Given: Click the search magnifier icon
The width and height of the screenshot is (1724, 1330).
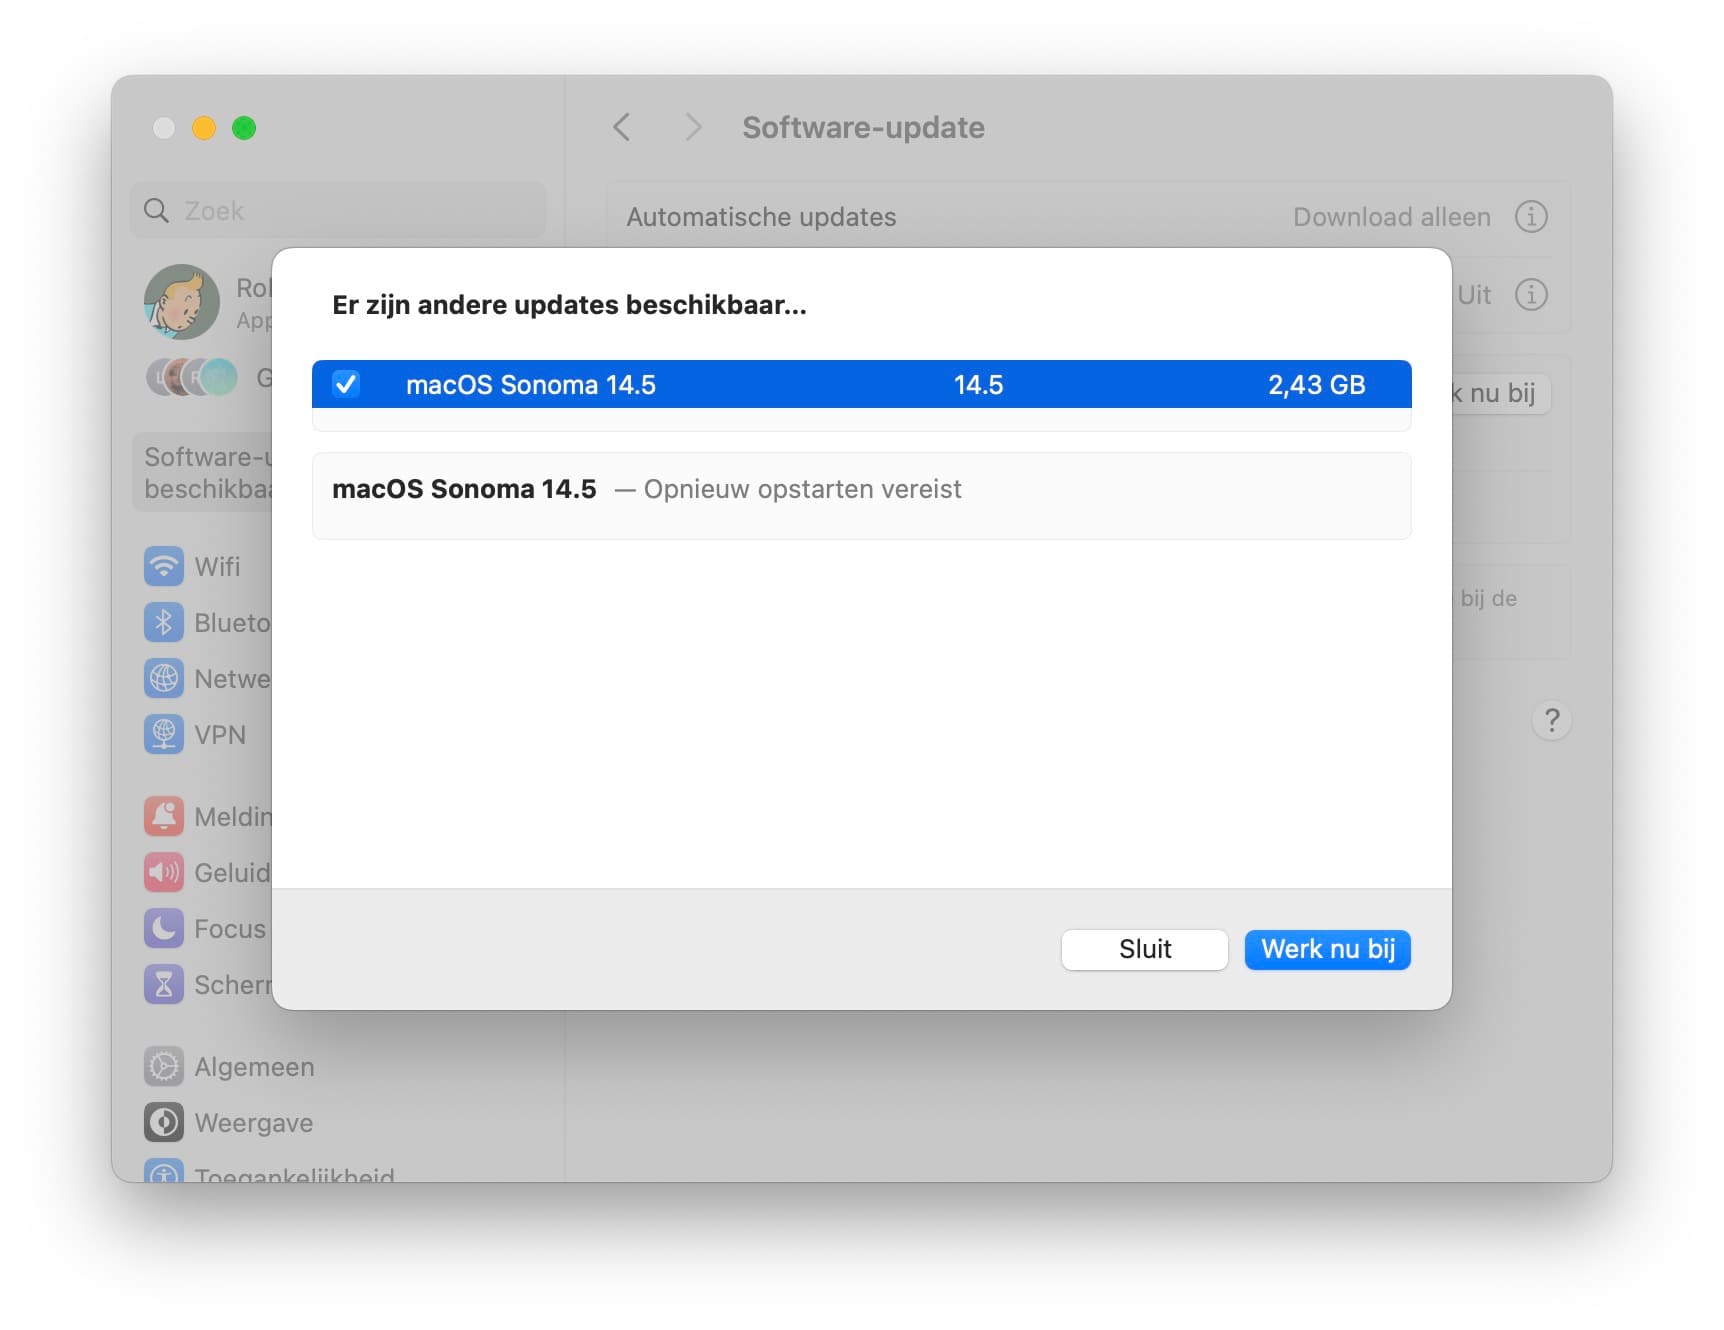Looking at the screenshot, I should click(156, 210).
